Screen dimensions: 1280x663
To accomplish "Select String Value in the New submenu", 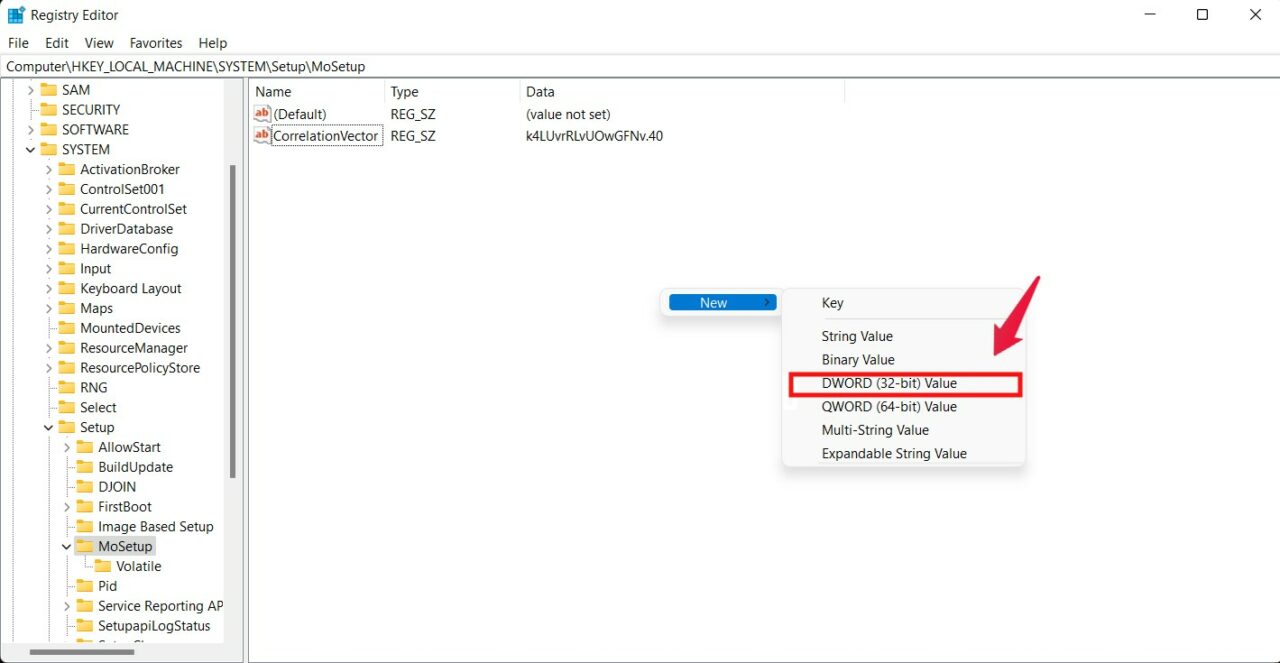I will coord(857,336).
